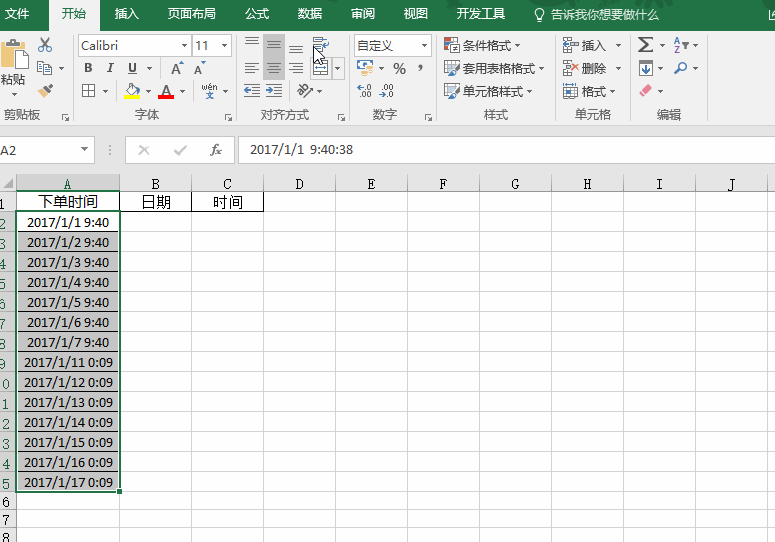Switch to the 插入 ribbon tab
The height and width of the screenshot is (542, 775).
click(x=126, y=14)
